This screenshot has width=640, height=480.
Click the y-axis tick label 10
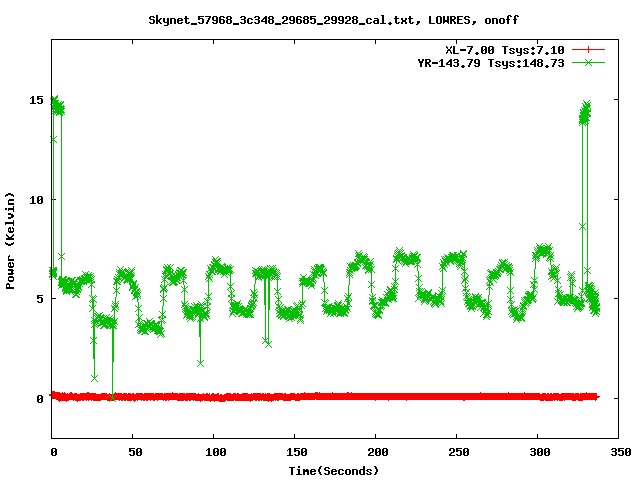click(36, 200)
